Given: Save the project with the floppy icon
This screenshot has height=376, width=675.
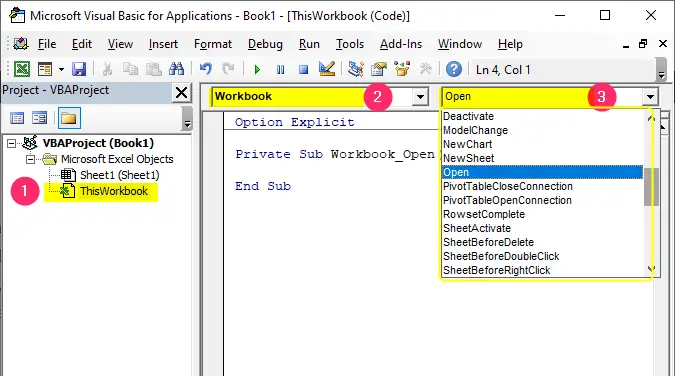Looking at the screenshot, I should [x=79, y=69].
